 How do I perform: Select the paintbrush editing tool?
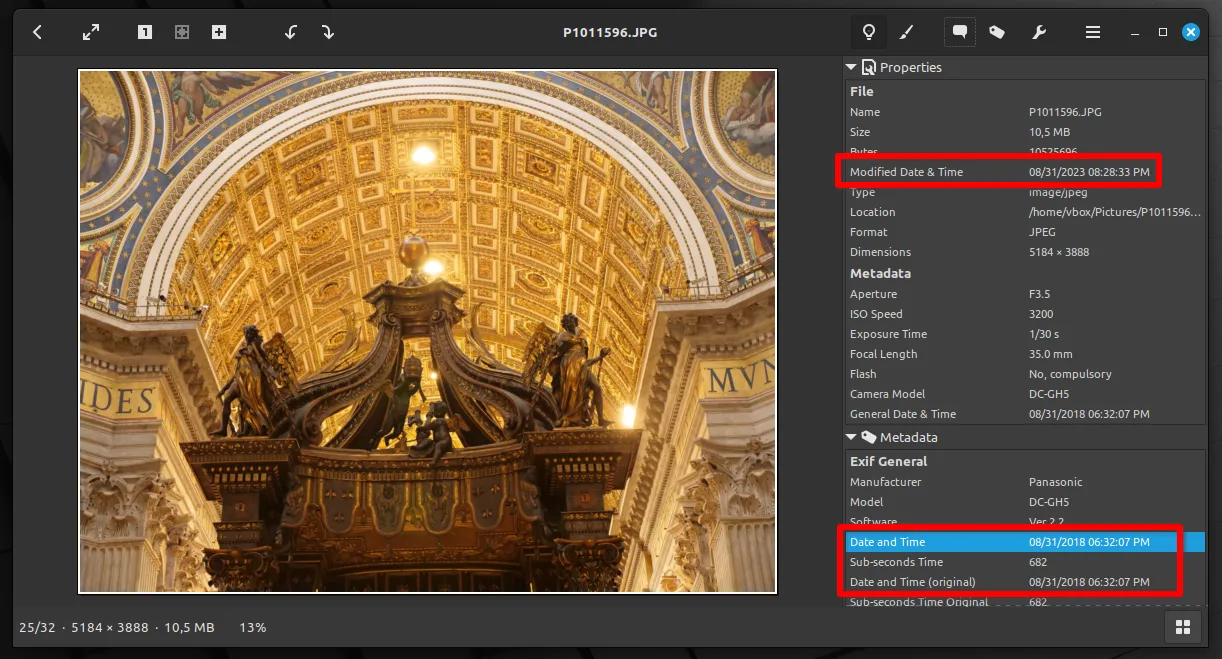907,31
